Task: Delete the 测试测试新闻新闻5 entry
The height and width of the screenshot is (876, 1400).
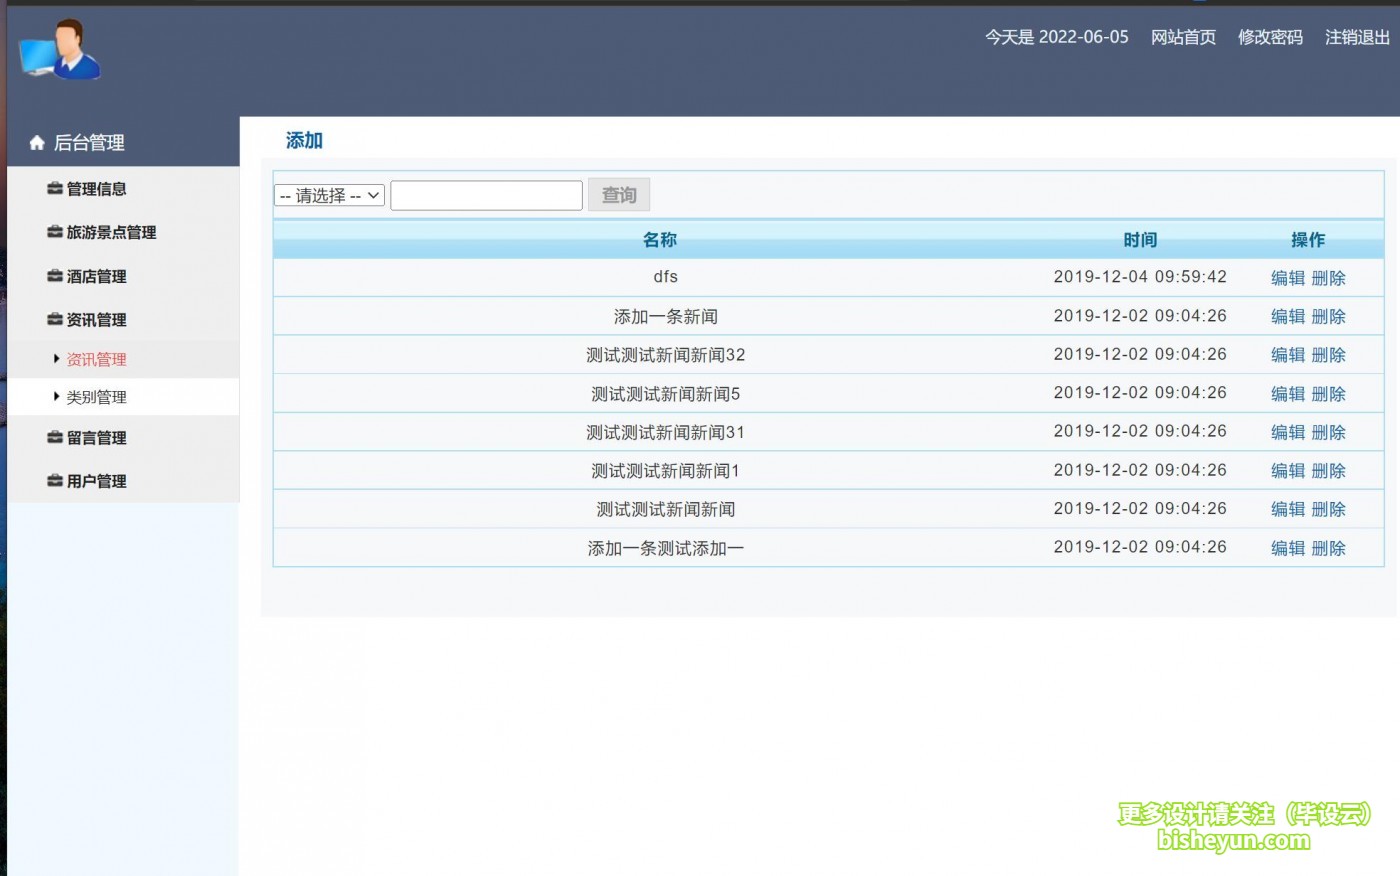Action: (1329, 394)
